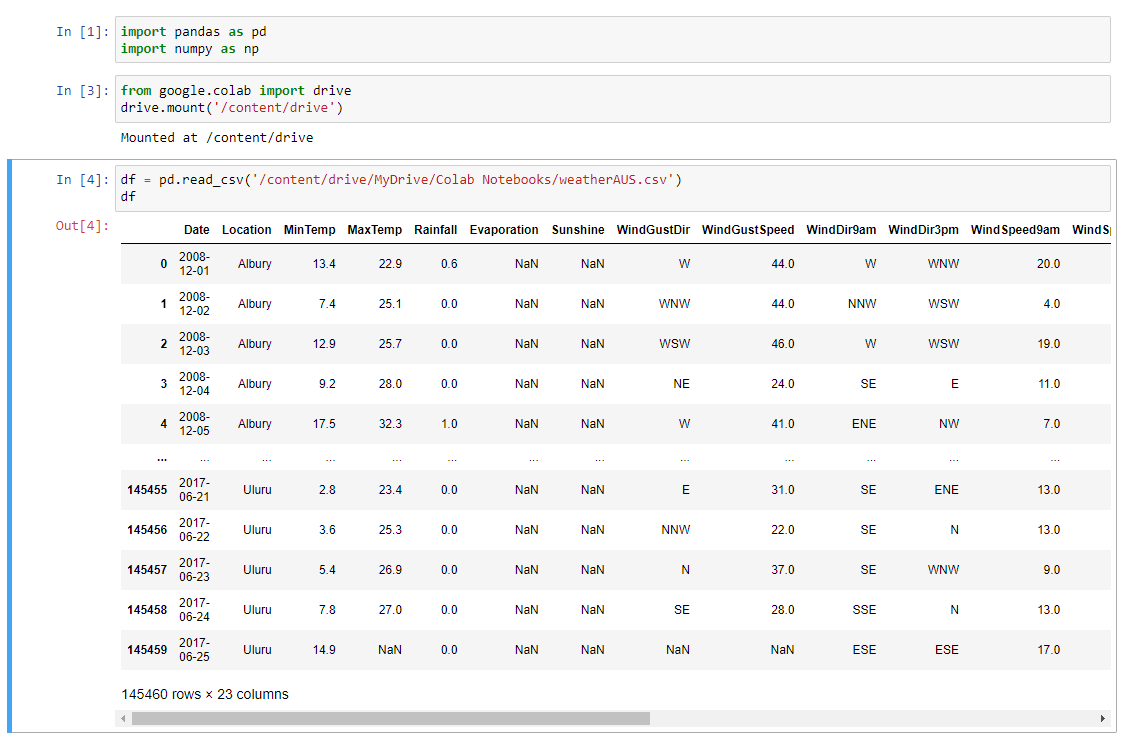Click inside the pd.read_csv code cell
Screen dimensions: 1126x734
pyautogui.click(x=613, y=188)
